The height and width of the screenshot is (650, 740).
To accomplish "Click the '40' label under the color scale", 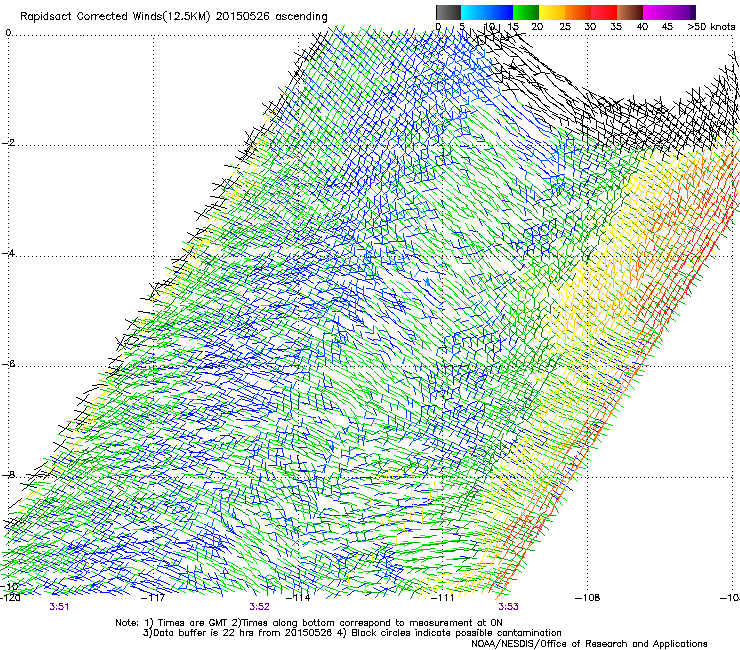I will 642,26.
